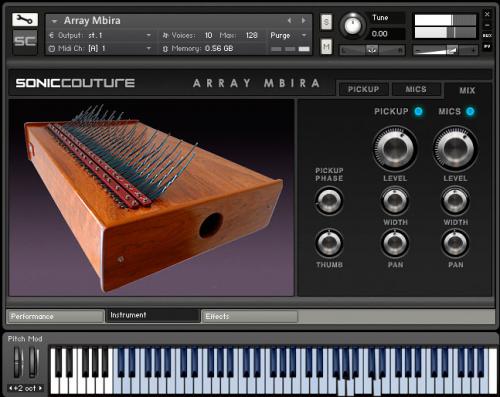Toggle the AUX sends button
This screenshot has height=397, width=500.
point(487,36)
